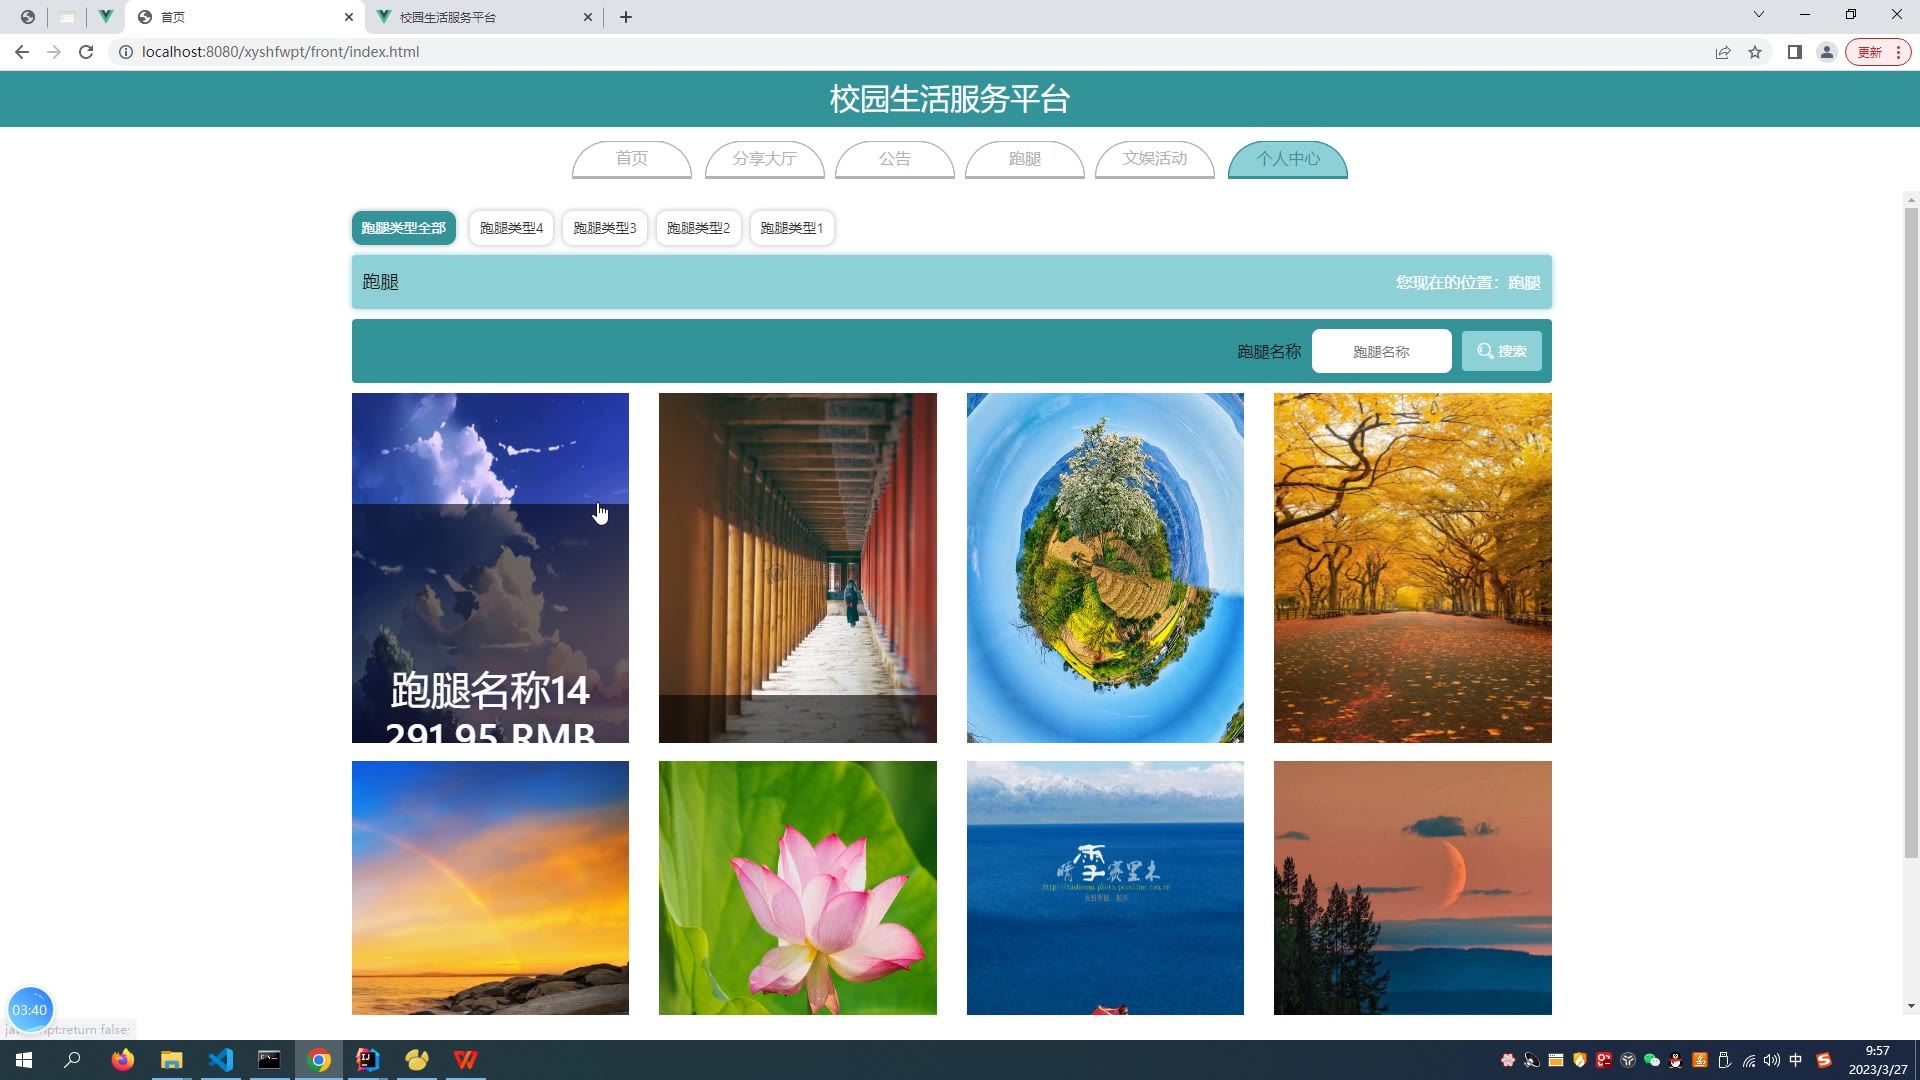This screenshot has height=1080, width=1920.
Task: Go to 个人中心 navigation tab
Action: point(1287,159)
